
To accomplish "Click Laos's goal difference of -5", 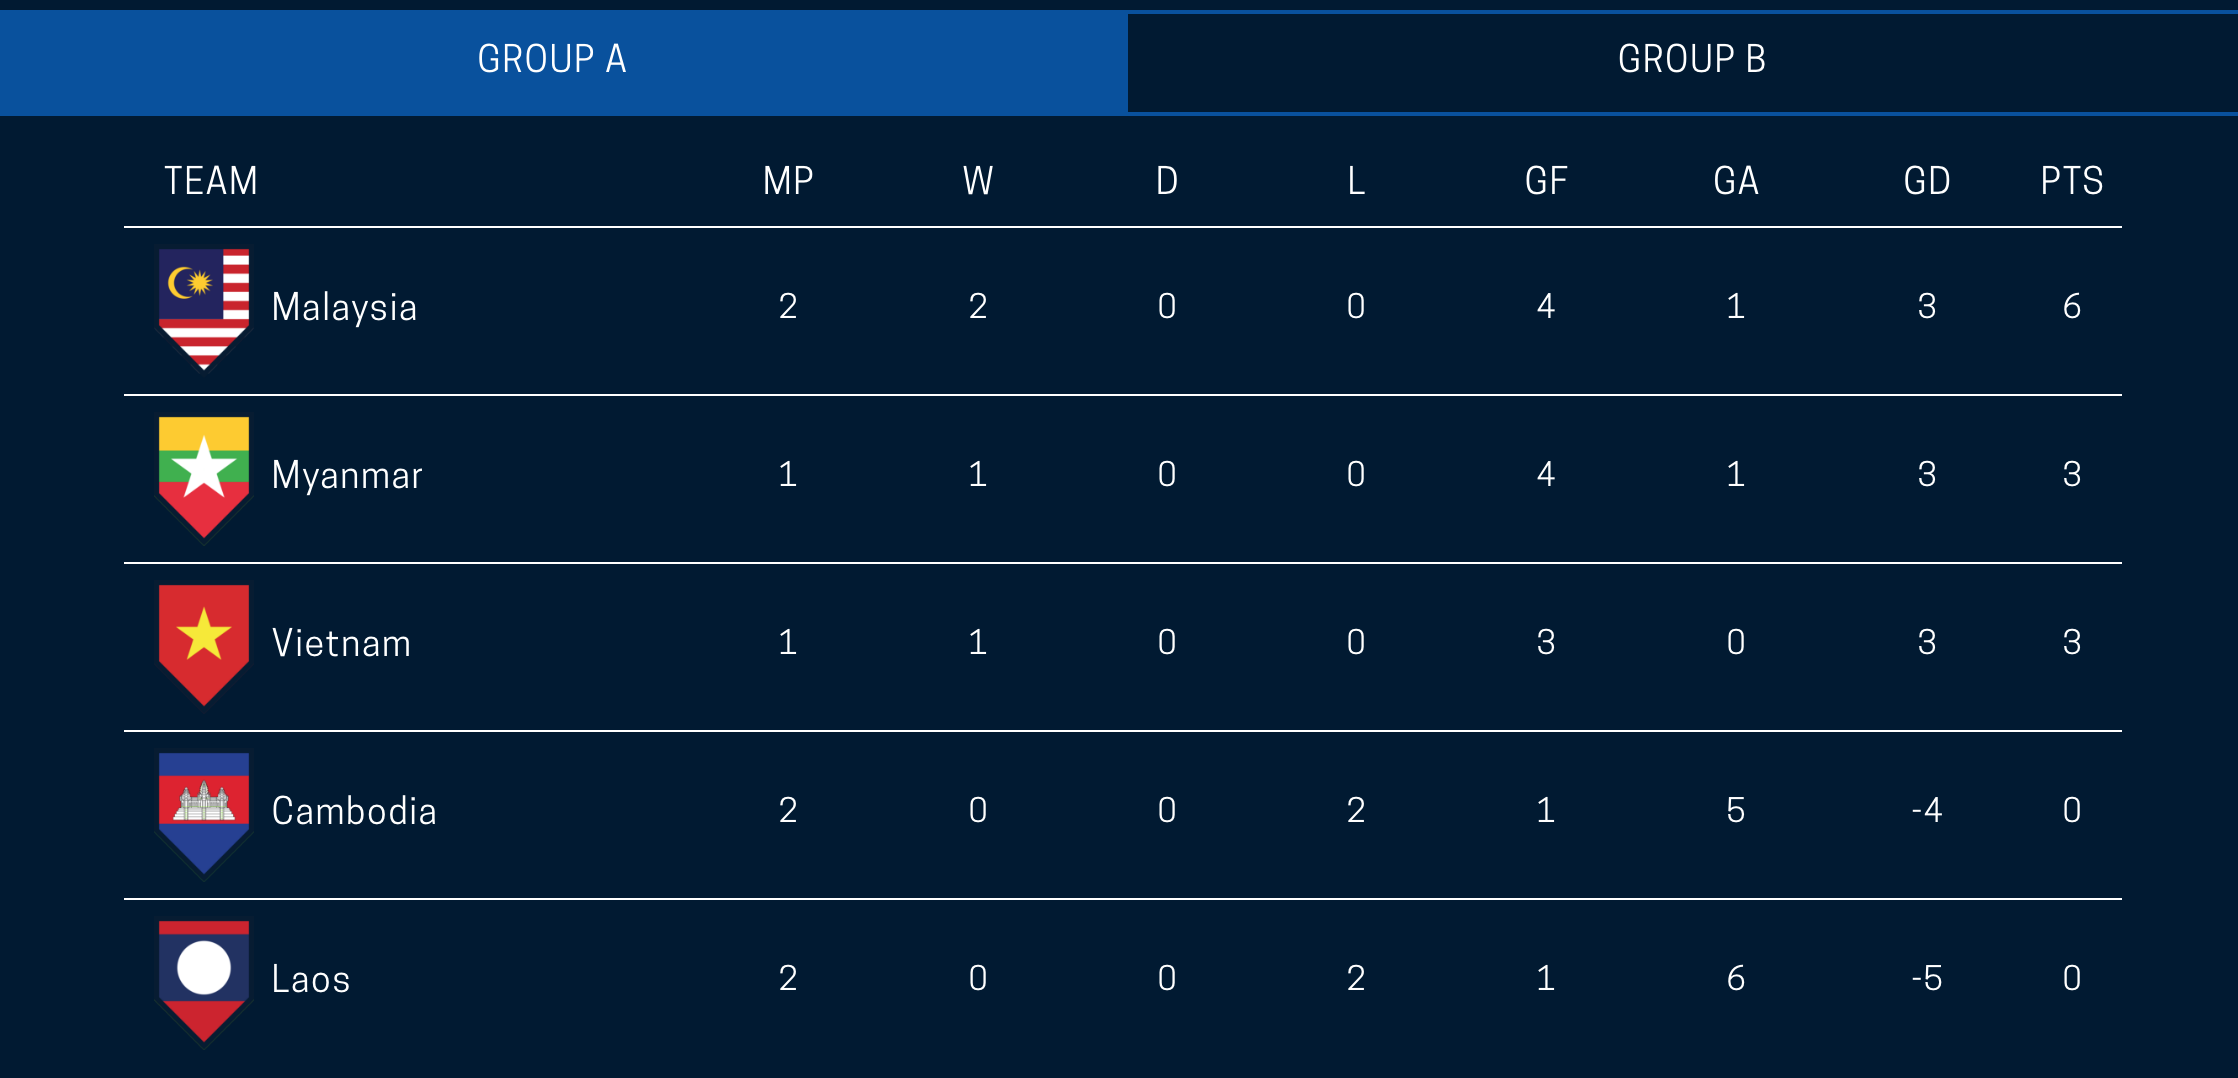I will coord(1926,978).
